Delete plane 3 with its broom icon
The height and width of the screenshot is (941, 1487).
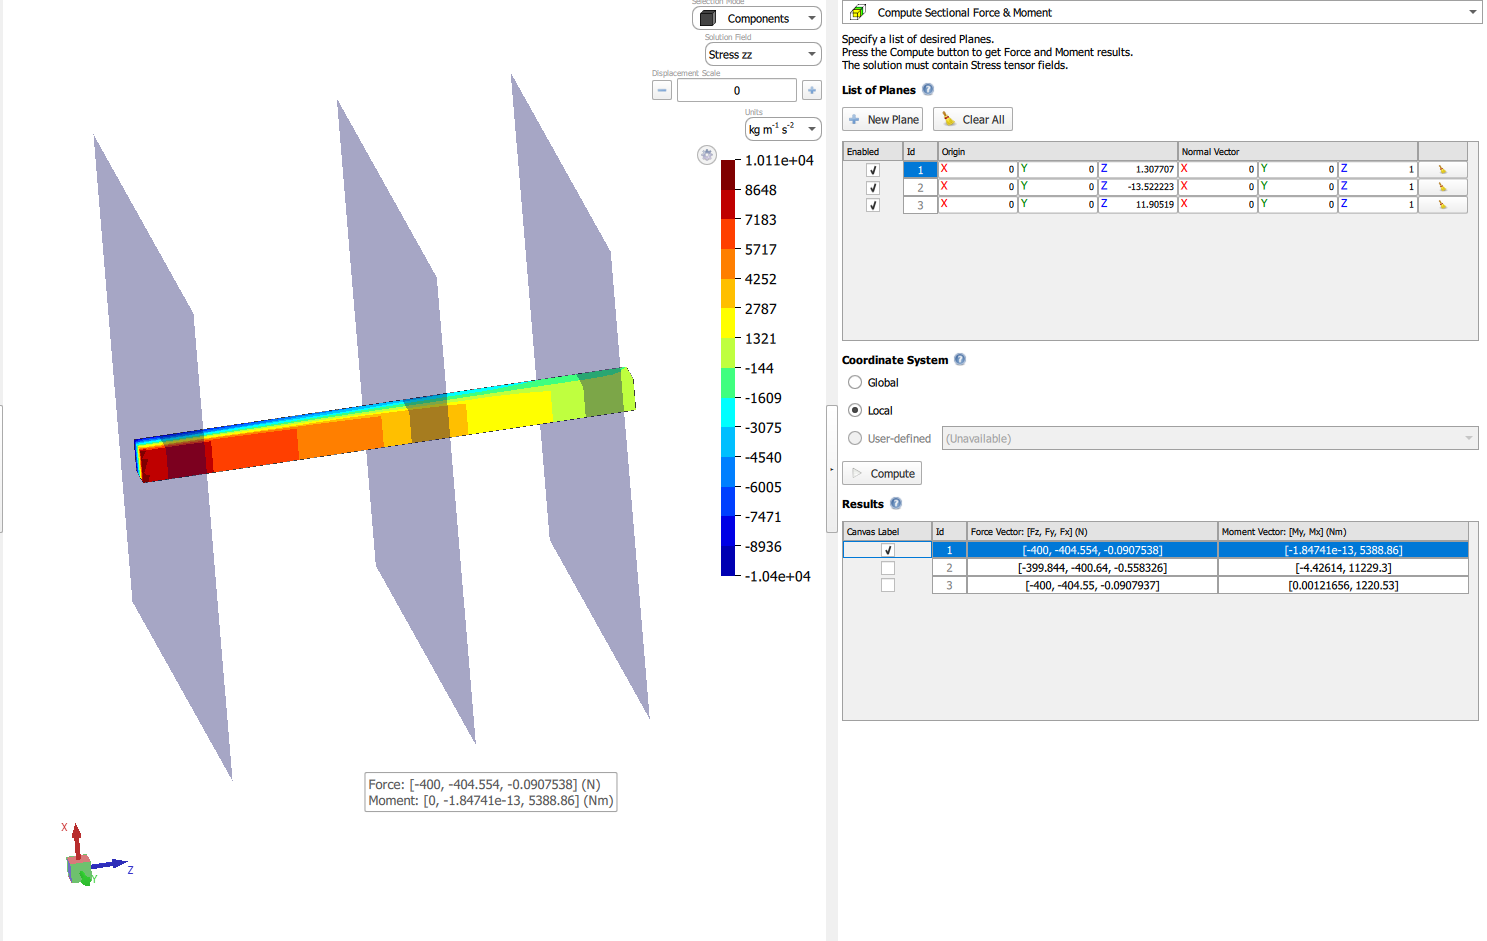tap(1442, 204)
